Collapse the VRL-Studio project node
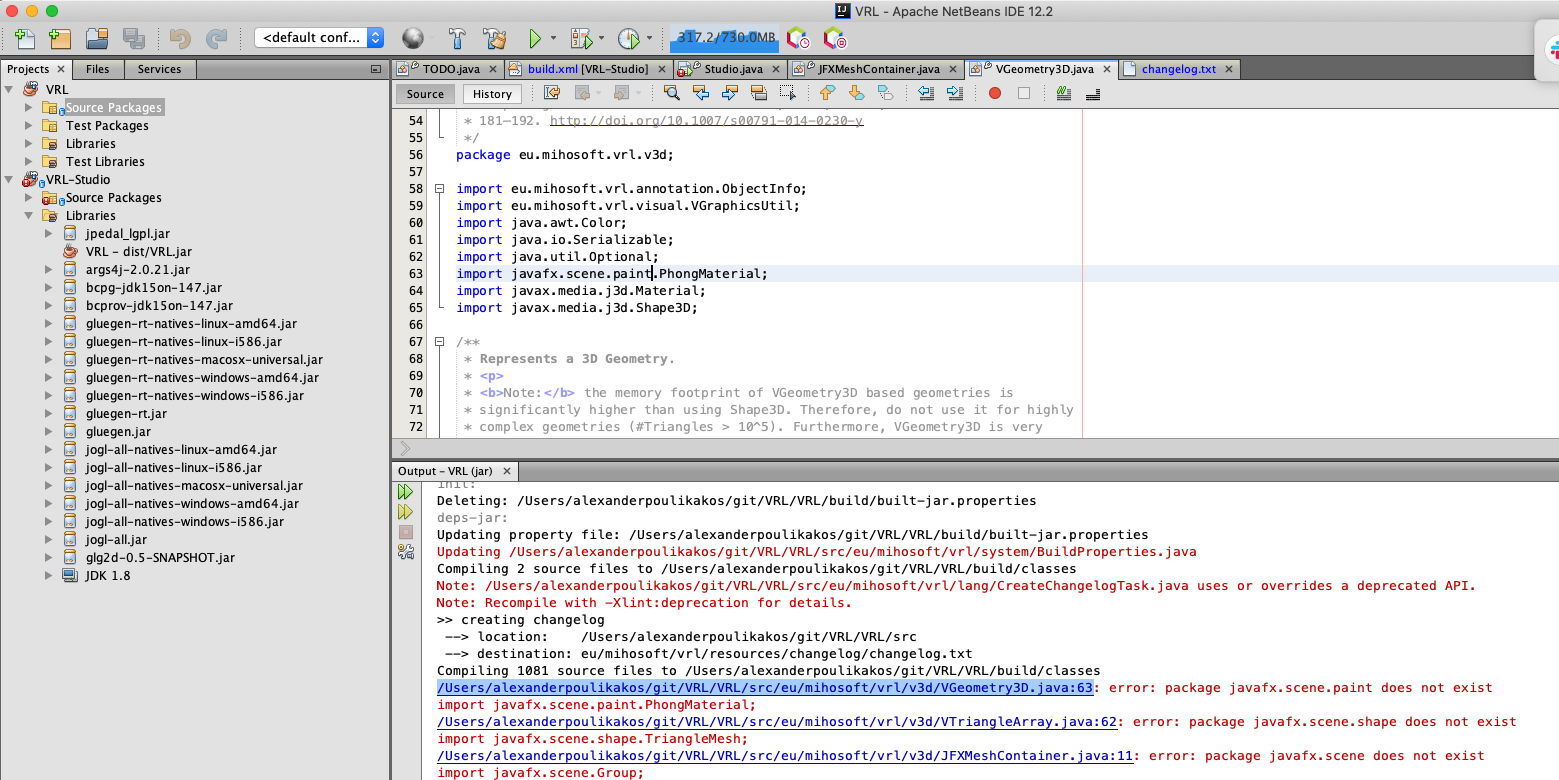 9,179
